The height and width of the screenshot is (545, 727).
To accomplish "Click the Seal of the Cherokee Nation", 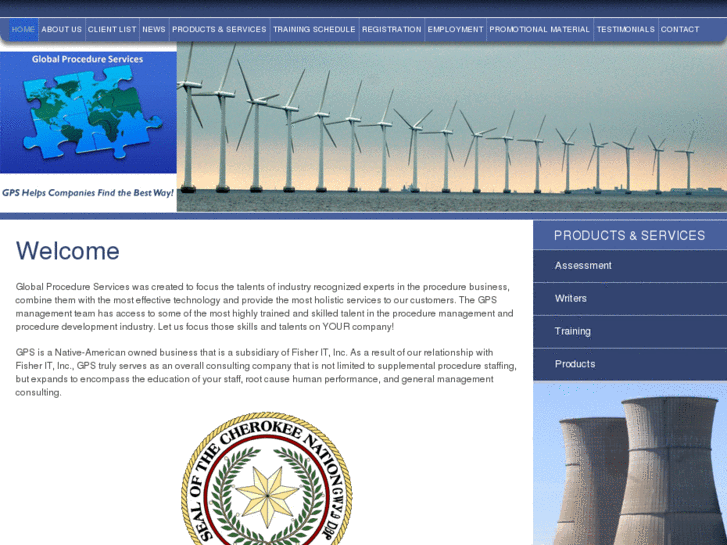I will [x=267, y=479].
